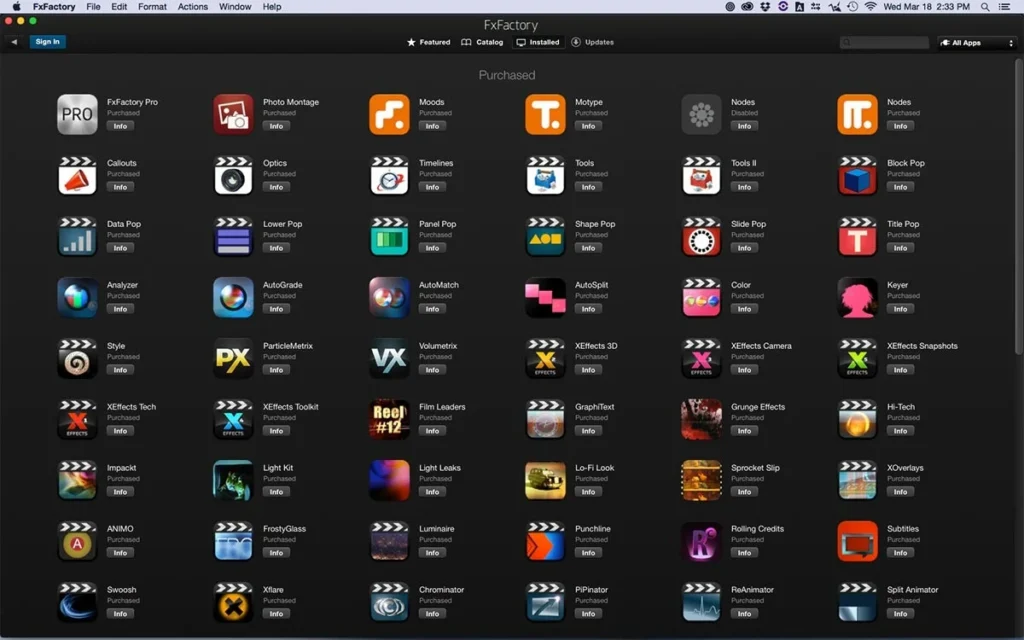Click Info for XEffects Camera
Screen dimensions: 1024x640
[744, 370]
